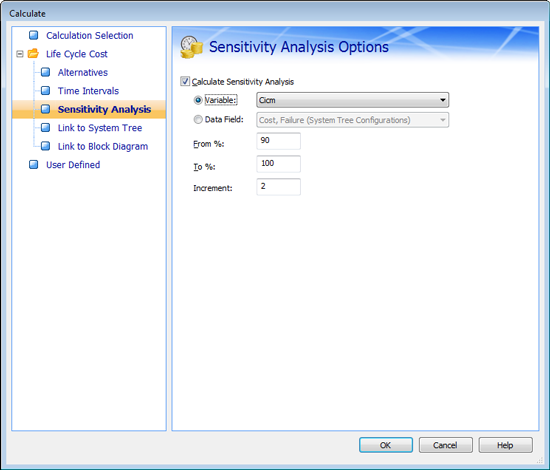
Task: Click the From % input field
Action: click(x=279, y=141)
